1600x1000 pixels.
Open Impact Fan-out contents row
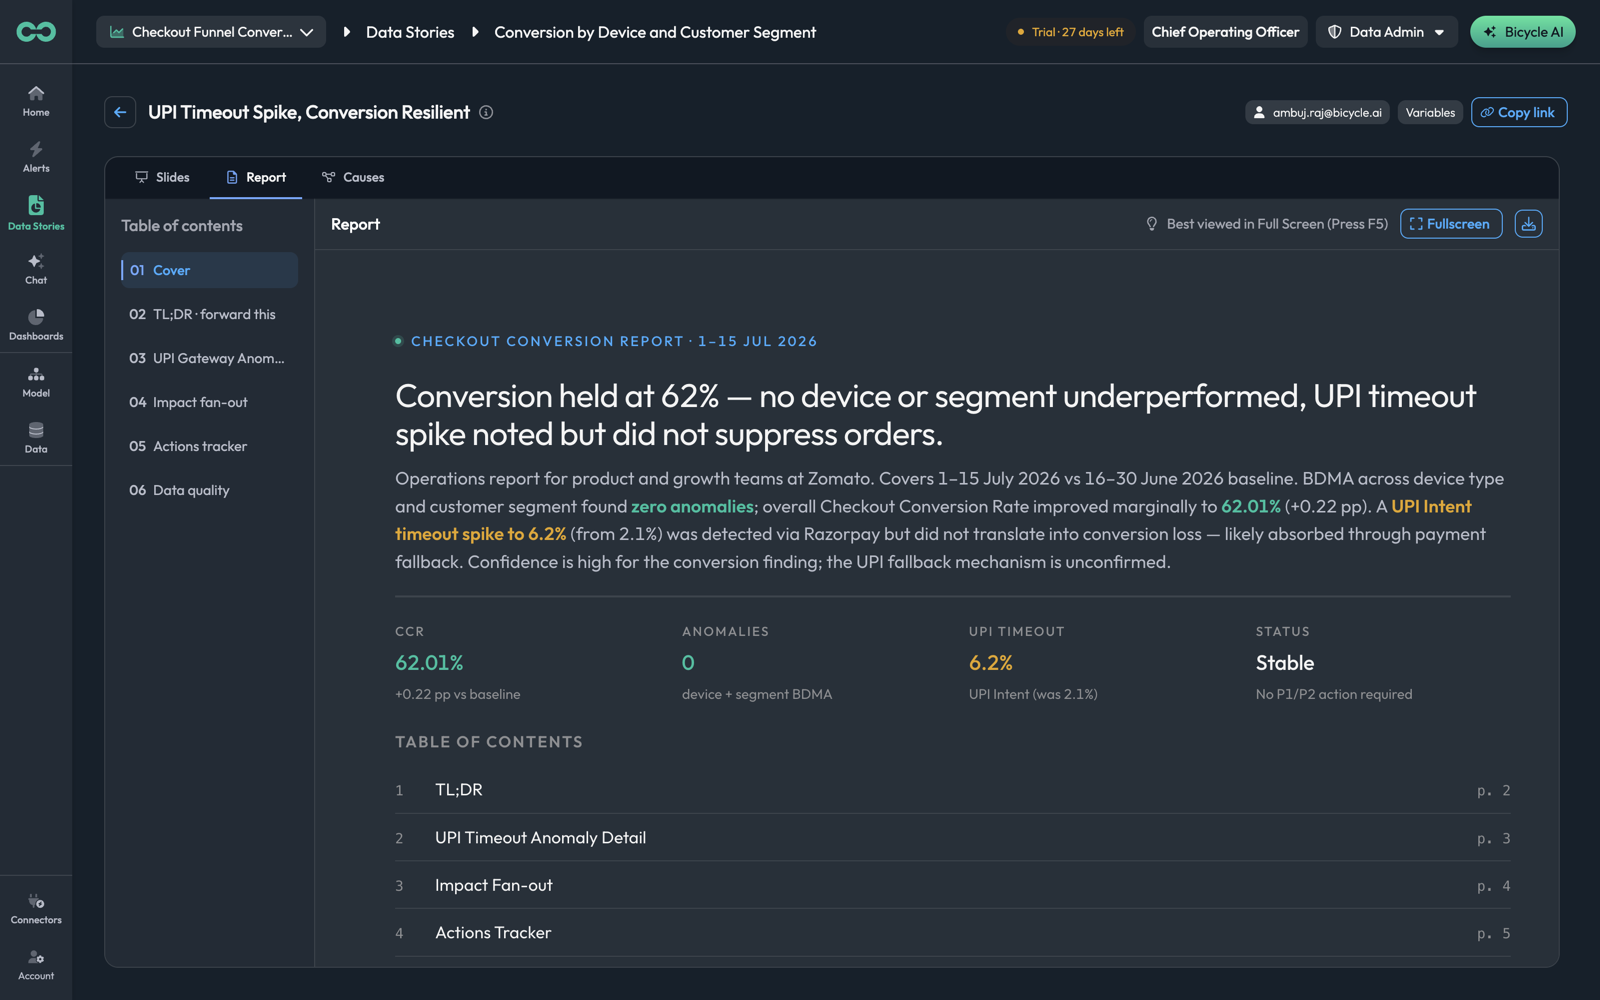click(952, 885)
